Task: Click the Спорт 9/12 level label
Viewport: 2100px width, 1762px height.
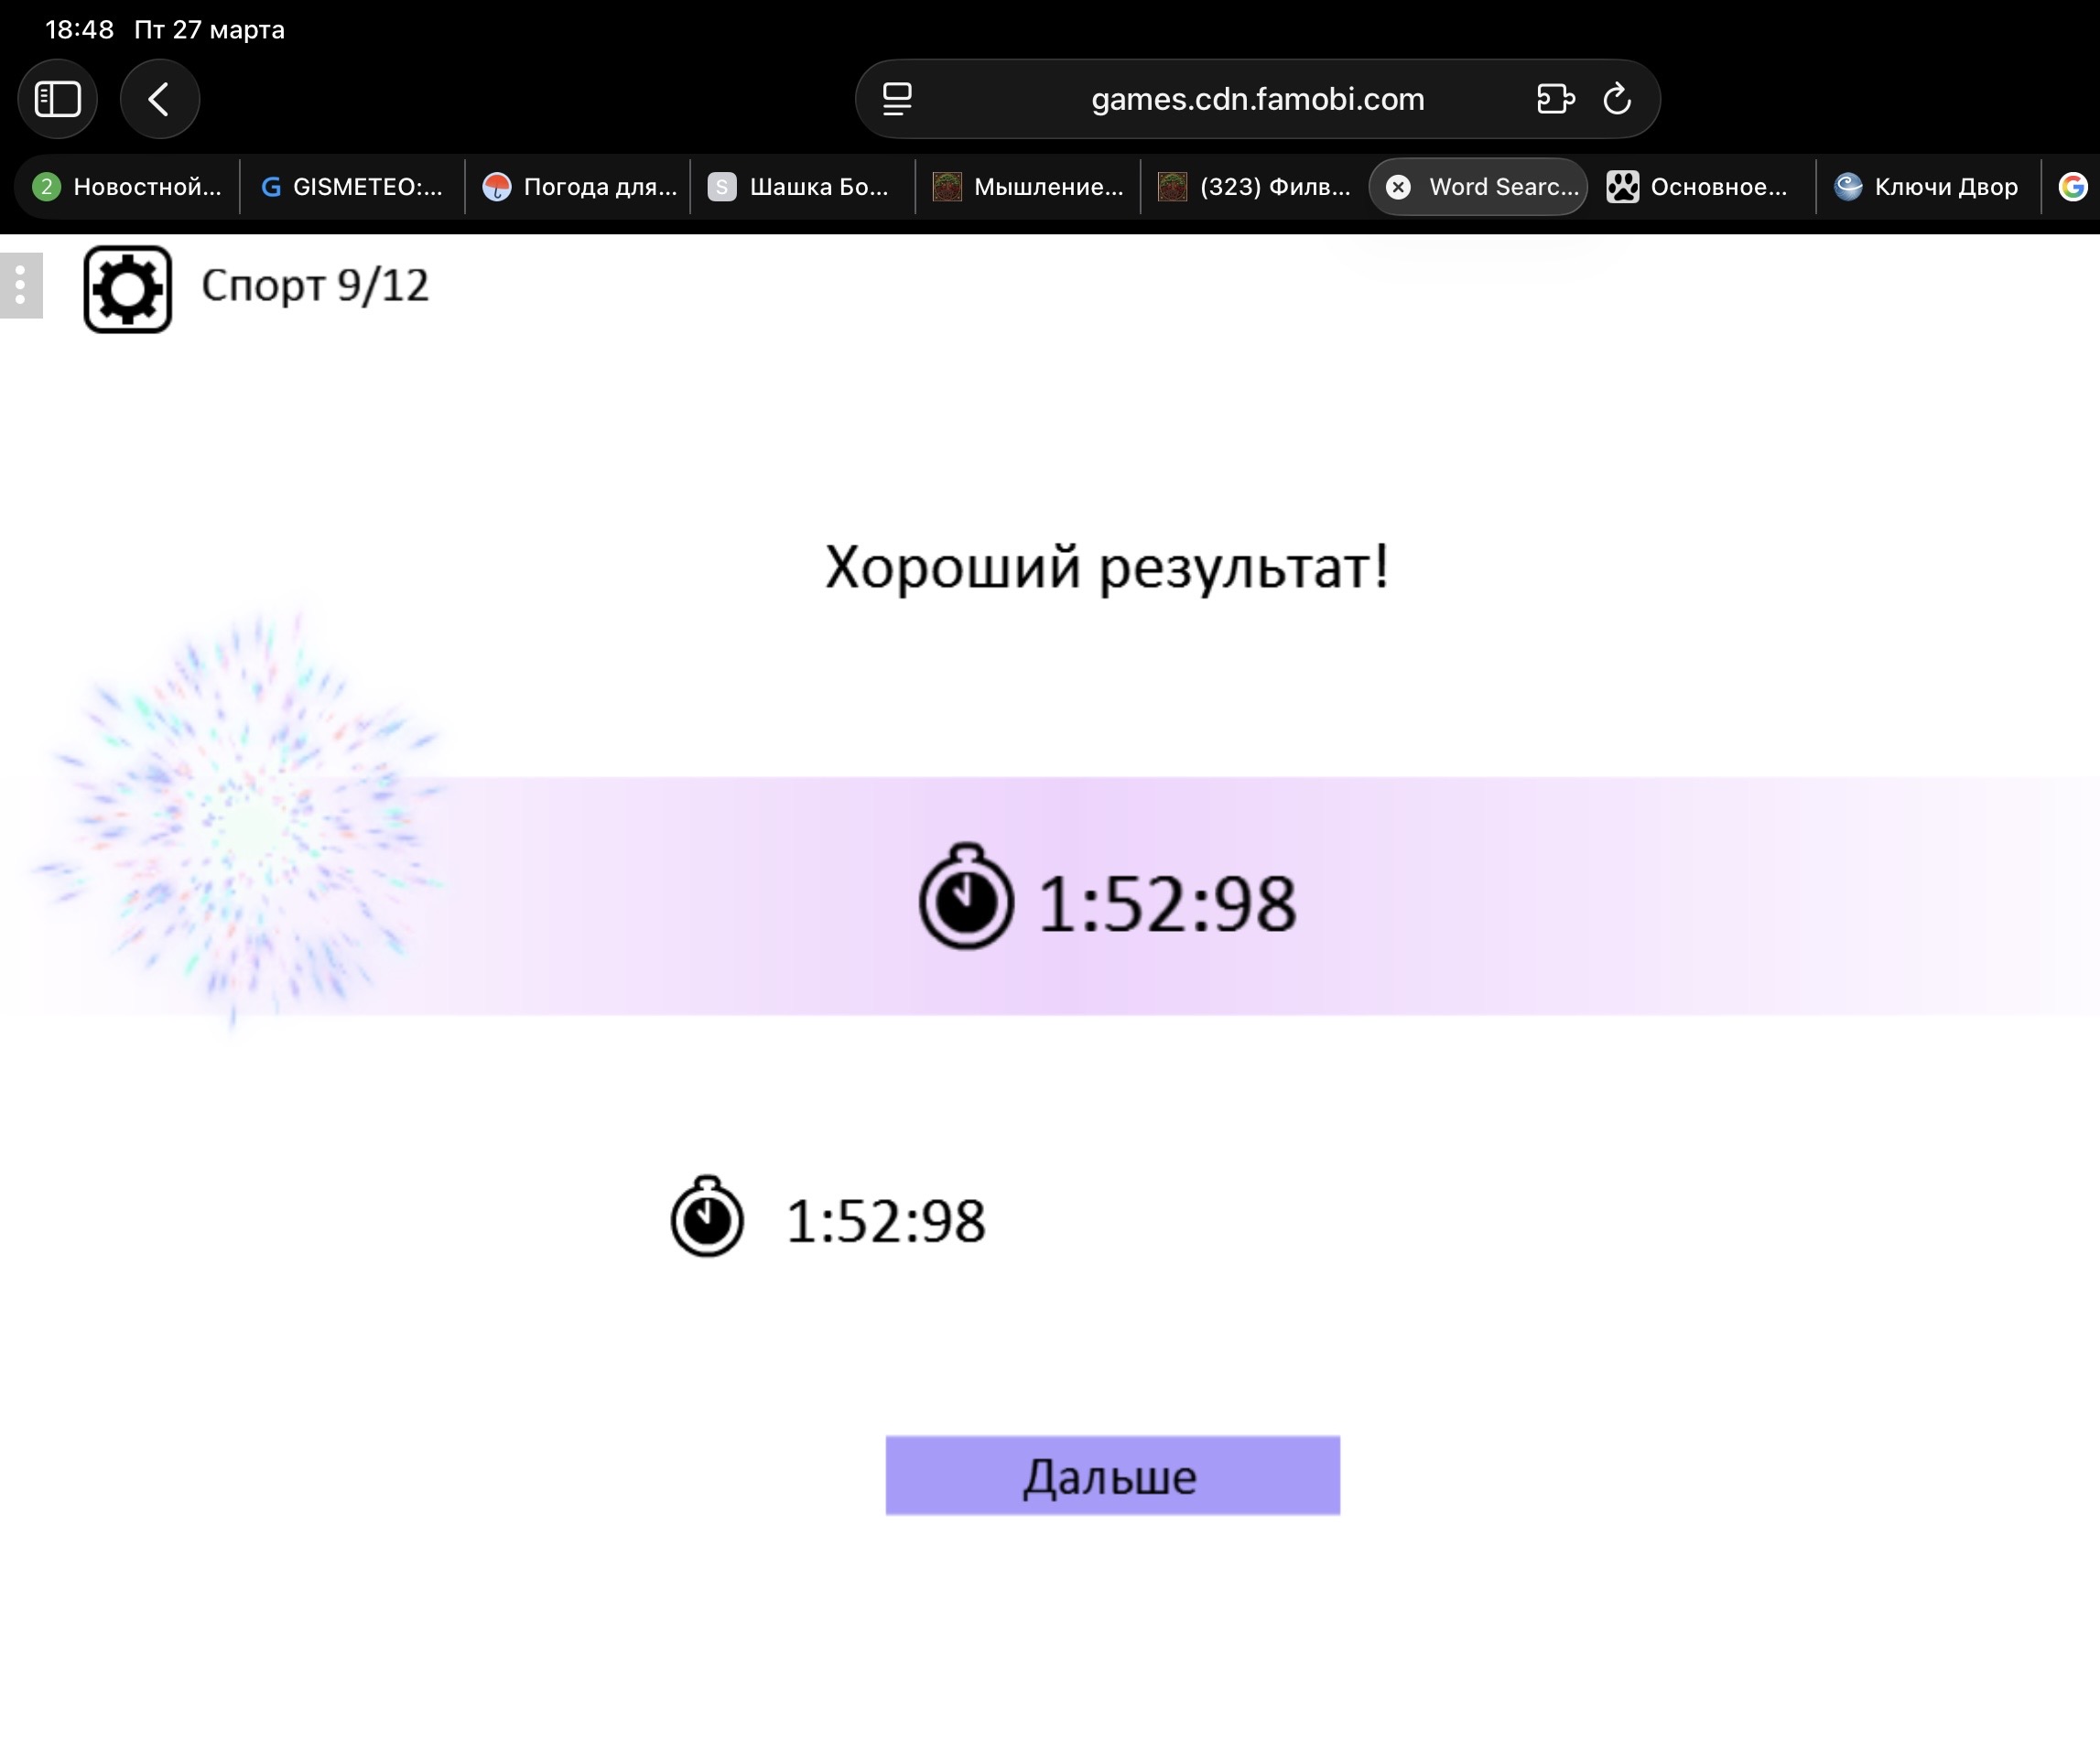Action: 315,286
